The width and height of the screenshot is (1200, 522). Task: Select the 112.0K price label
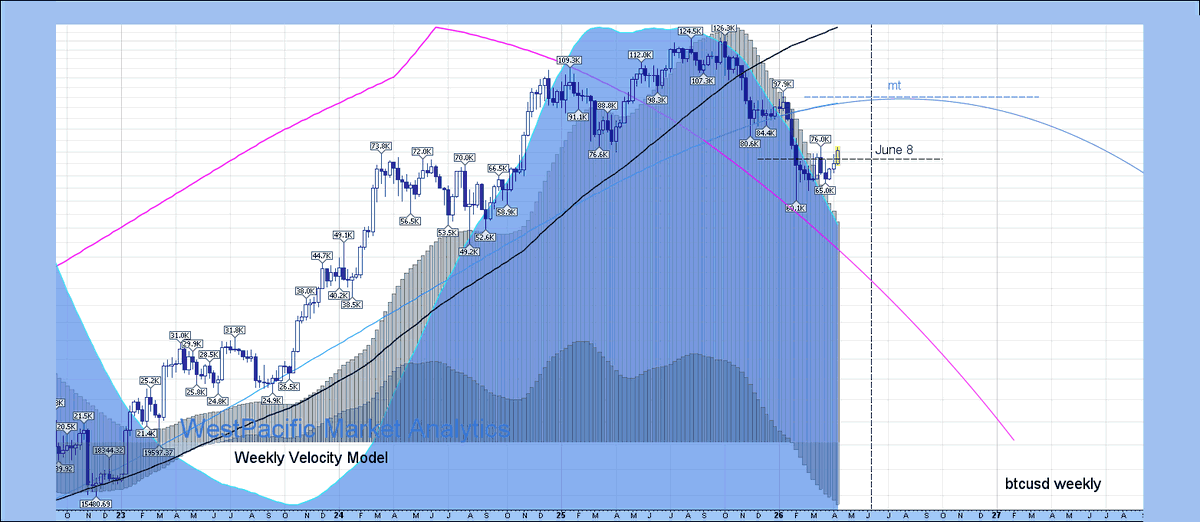pyautogui.click(x=640, y=54)
